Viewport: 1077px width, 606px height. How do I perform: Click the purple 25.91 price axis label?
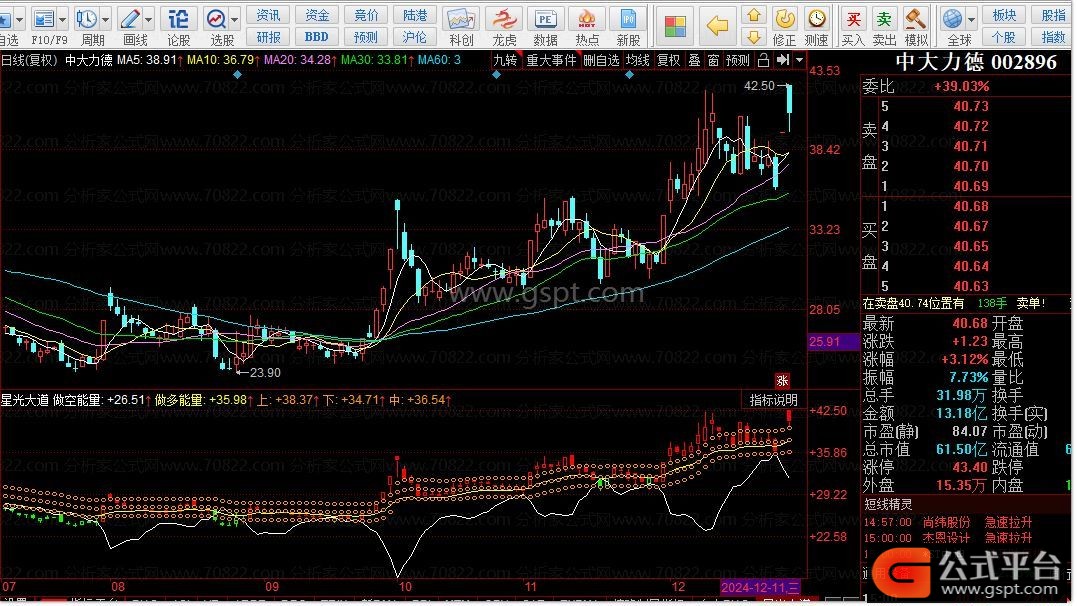click(x=831, y=341)
